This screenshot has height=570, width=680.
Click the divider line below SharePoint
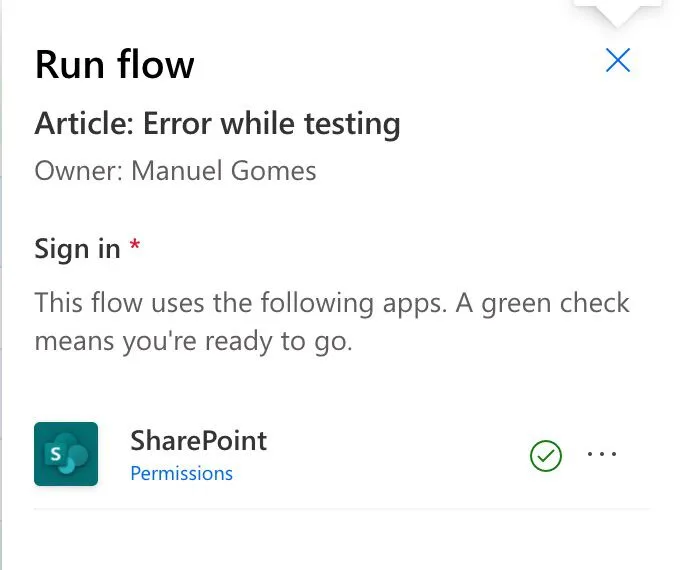tap(342, 509)
